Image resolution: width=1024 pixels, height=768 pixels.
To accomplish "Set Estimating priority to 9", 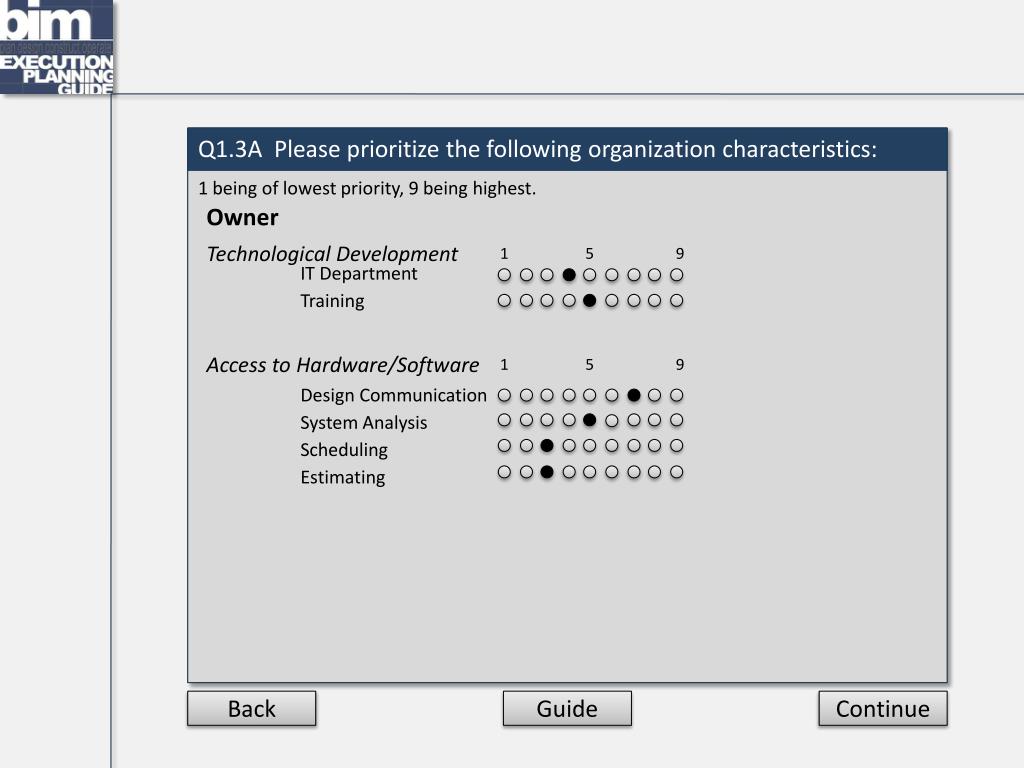I will [x=677, y=472].
